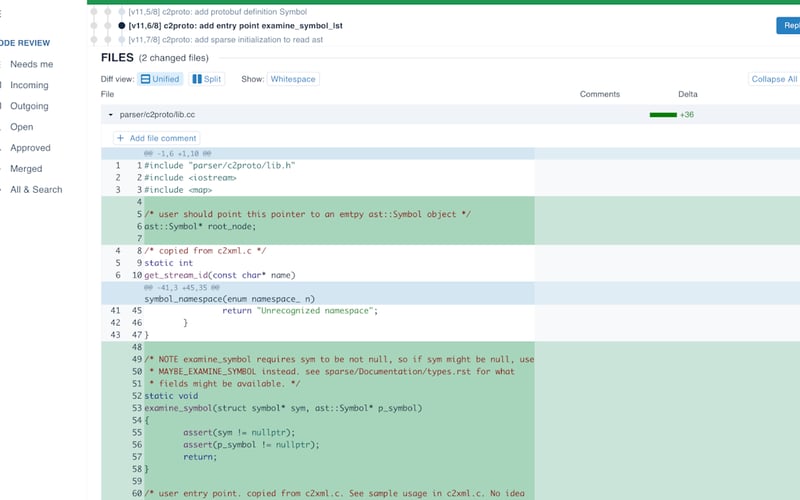Click the File column header
The height and width of the screenshot is (500, 800).
[107, 94]
